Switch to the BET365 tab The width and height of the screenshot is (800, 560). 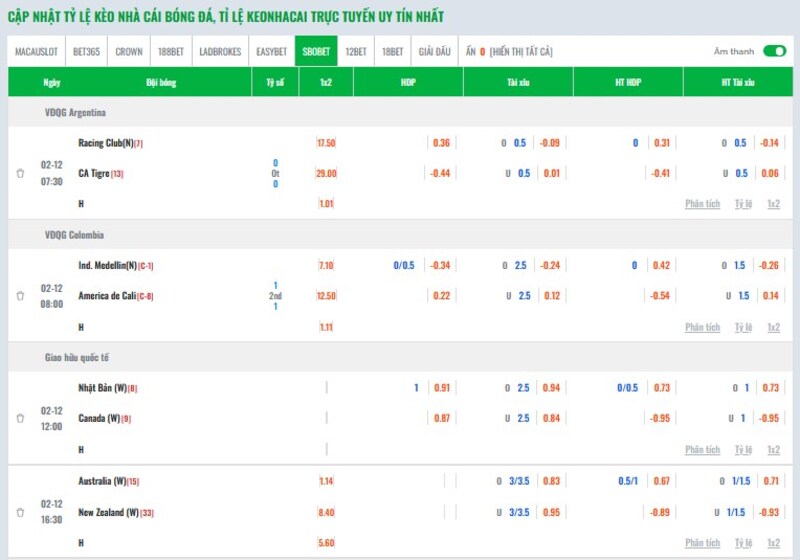(87, 51)
